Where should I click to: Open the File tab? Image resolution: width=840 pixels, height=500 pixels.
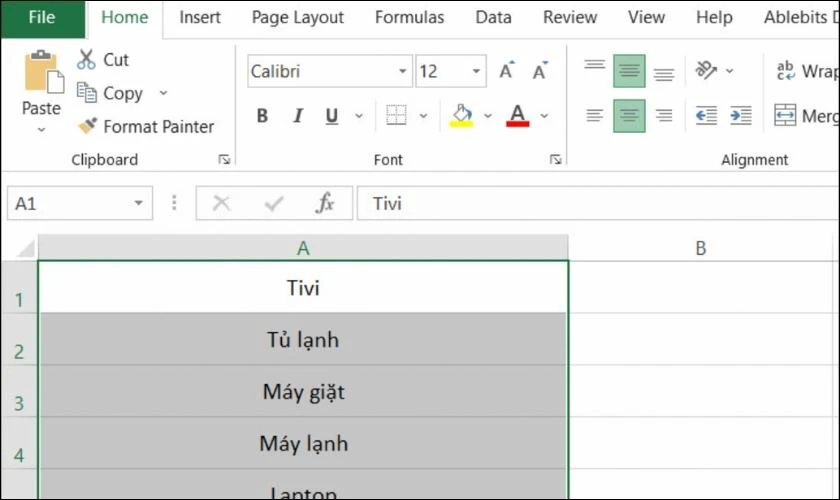pyautogui.click(x=42, y=18)
